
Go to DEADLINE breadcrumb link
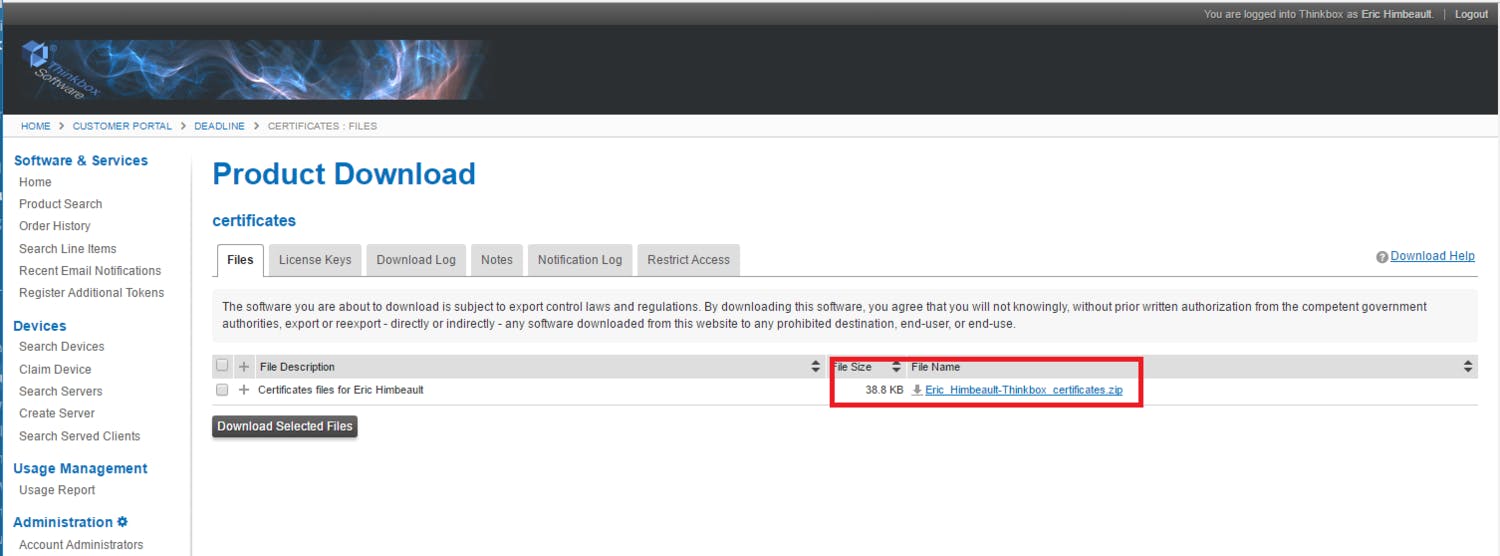pyautogui.click(x=219, y=126)
